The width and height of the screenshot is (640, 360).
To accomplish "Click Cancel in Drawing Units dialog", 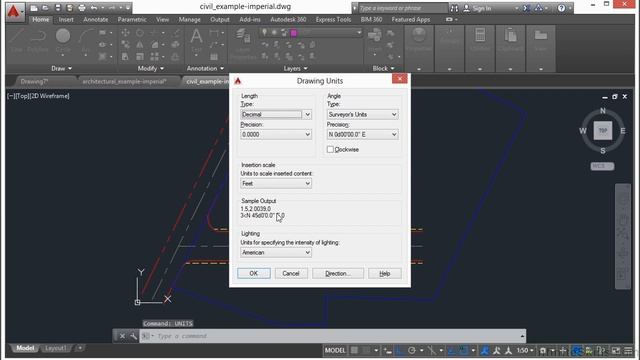I will coord(291,273).
